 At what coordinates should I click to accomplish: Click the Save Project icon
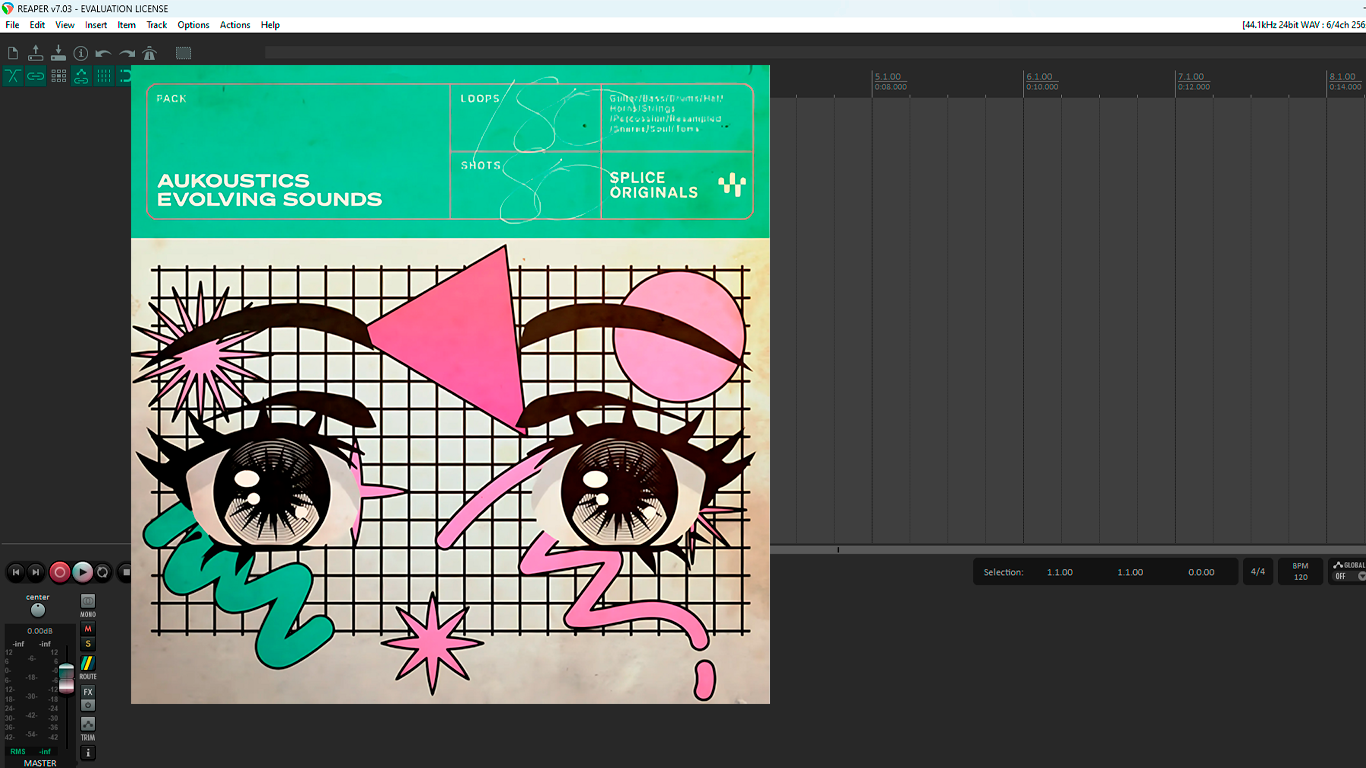(58, 53)
